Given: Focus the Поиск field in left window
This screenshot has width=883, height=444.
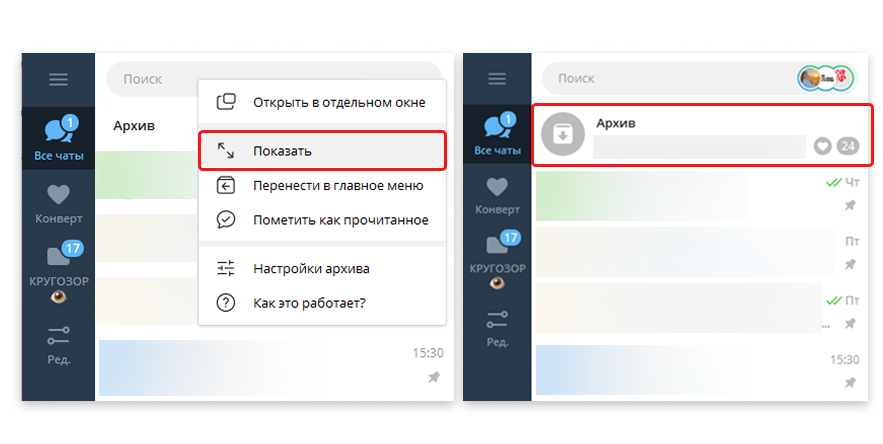Looking at the screenshot, I should 274,79.
